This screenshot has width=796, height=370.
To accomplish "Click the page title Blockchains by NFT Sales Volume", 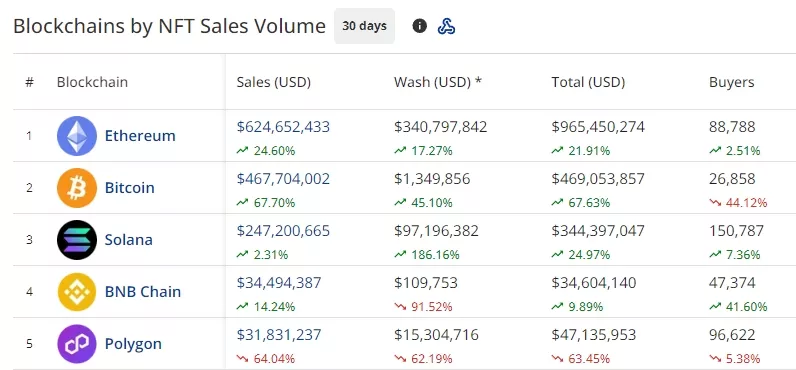I will point(169,26).
